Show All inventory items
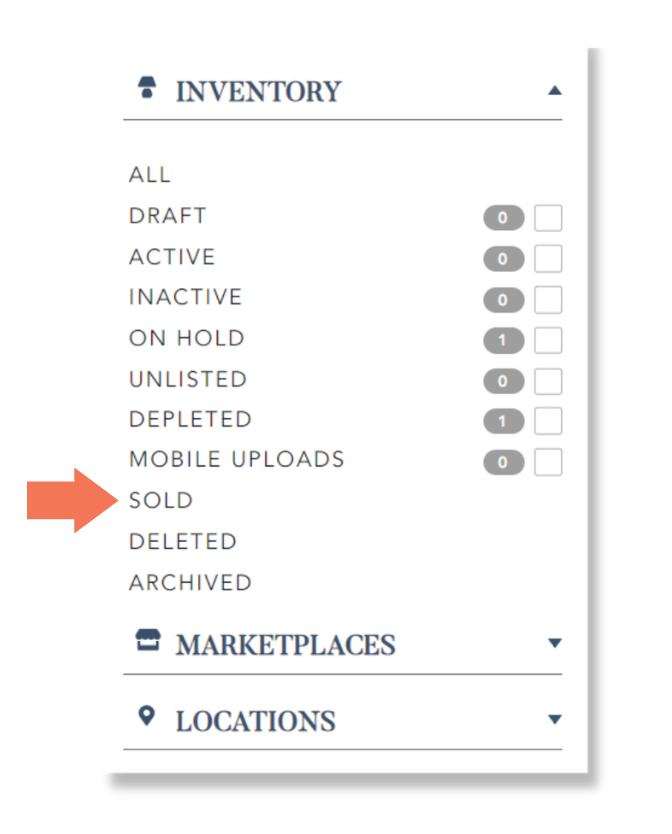Screen dimensions: 672x834 pyautogui.click(x=150, y=174)
